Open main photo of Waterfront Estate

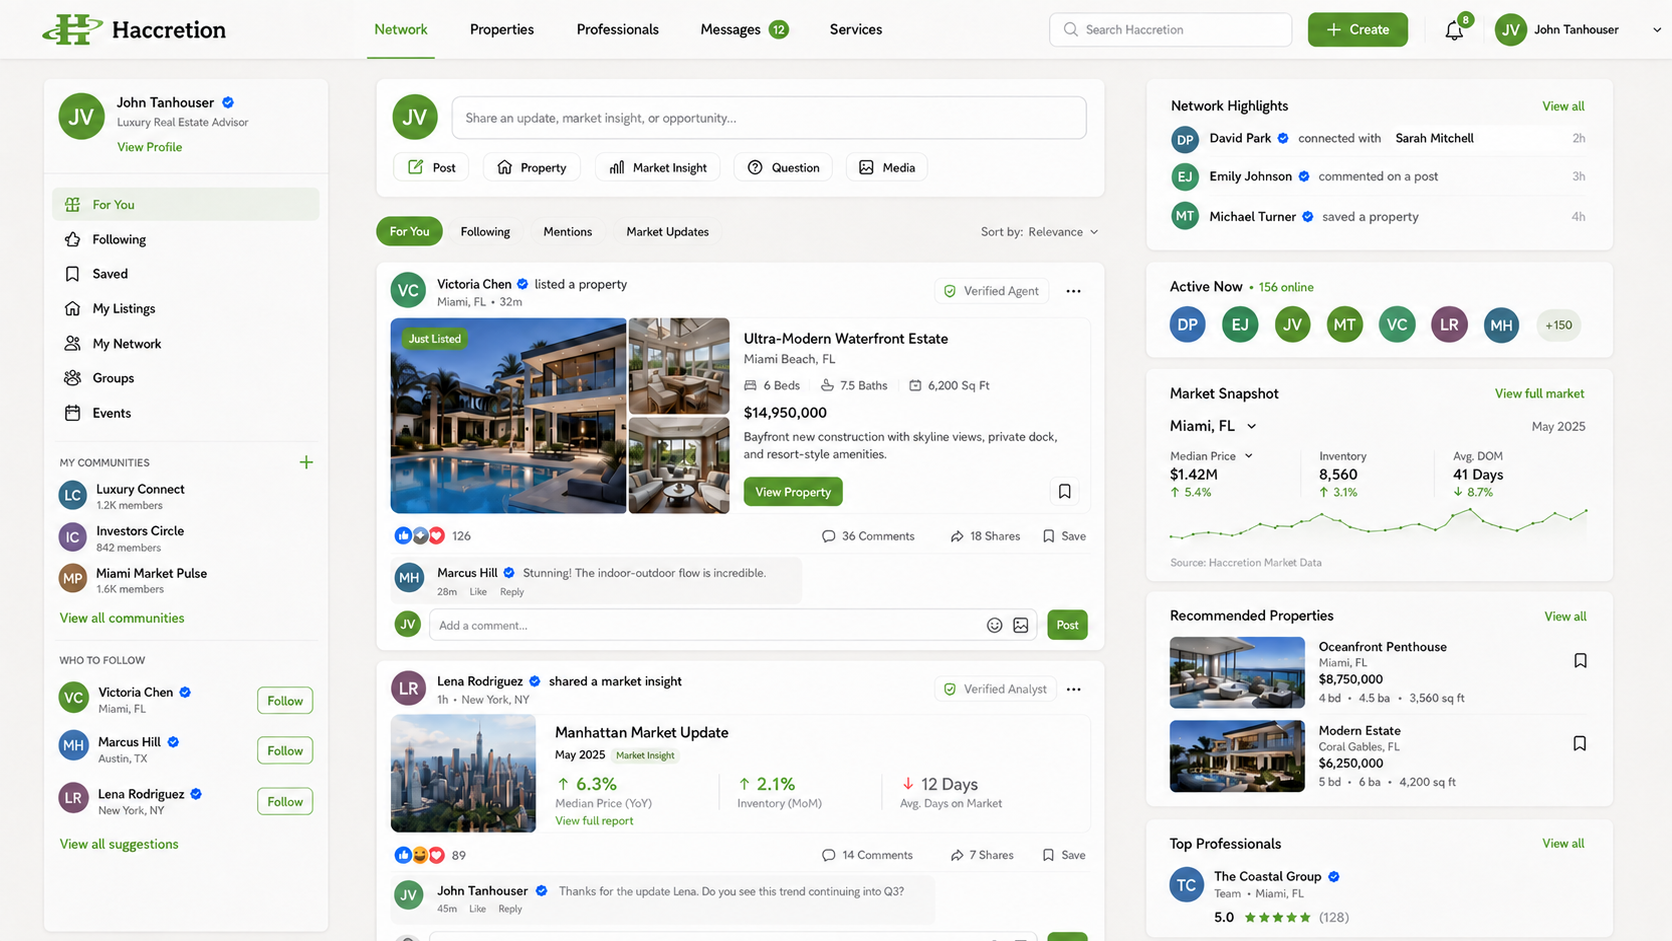508,416
